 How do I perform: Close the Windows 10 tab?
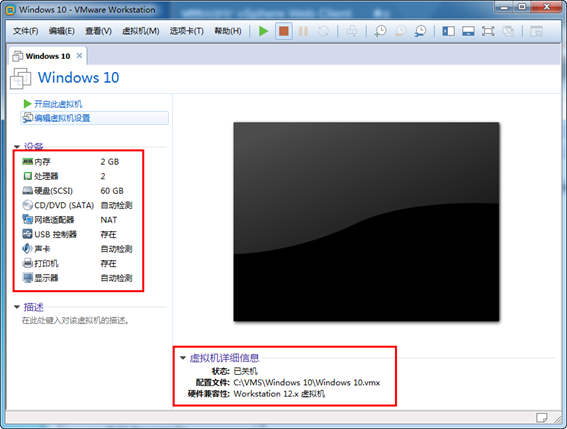tap(79, 56)
